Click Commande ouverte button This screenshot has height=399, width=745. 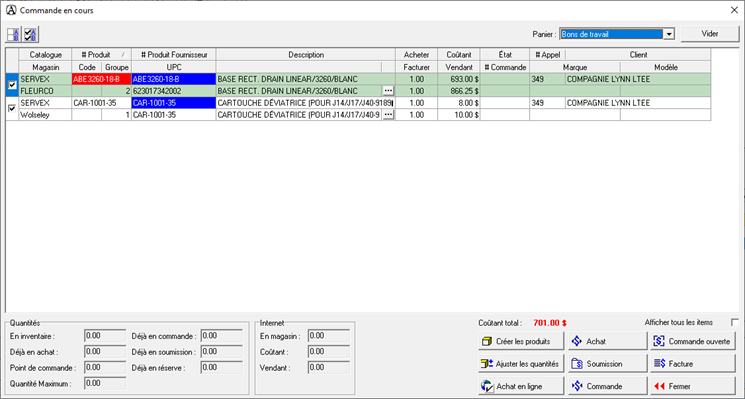click(x=693, y=341)
